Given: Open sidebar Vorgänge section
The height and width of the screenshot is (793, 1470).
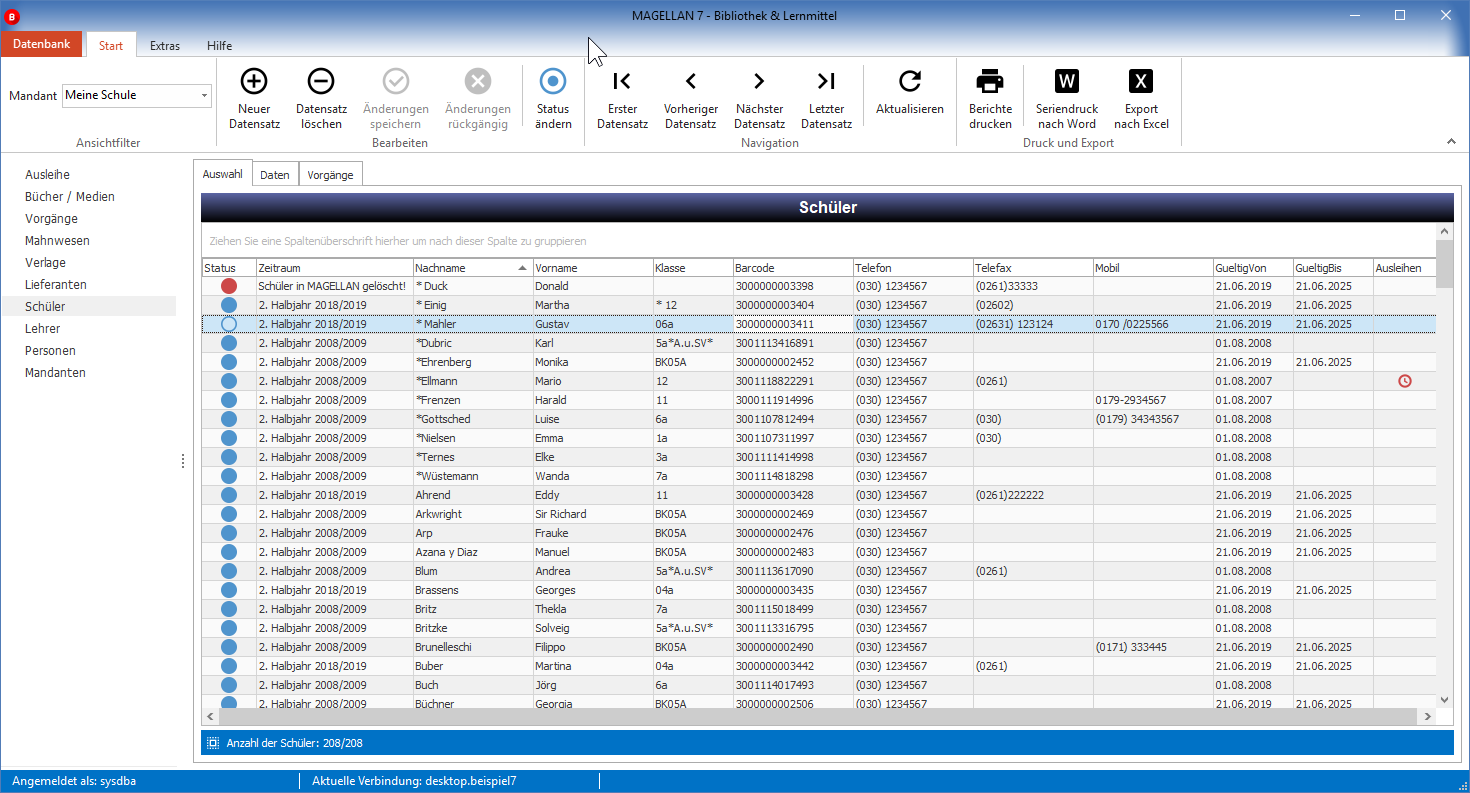Looking at the screenshot, I should [51, 219].
